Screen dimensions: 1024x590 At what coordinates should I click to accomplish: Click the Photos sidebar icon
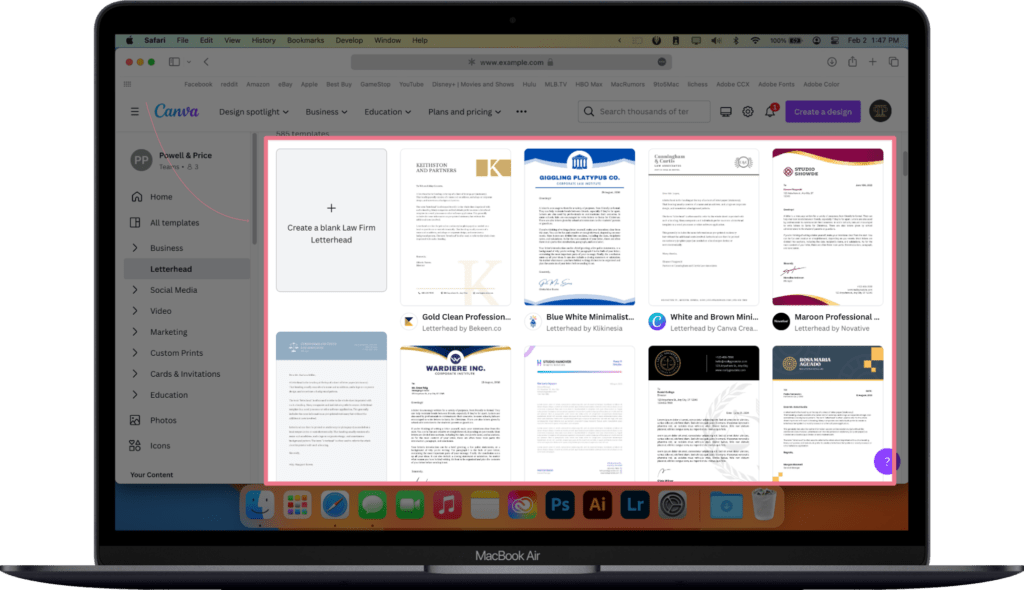pyautogui.click(x=135, y=420)
